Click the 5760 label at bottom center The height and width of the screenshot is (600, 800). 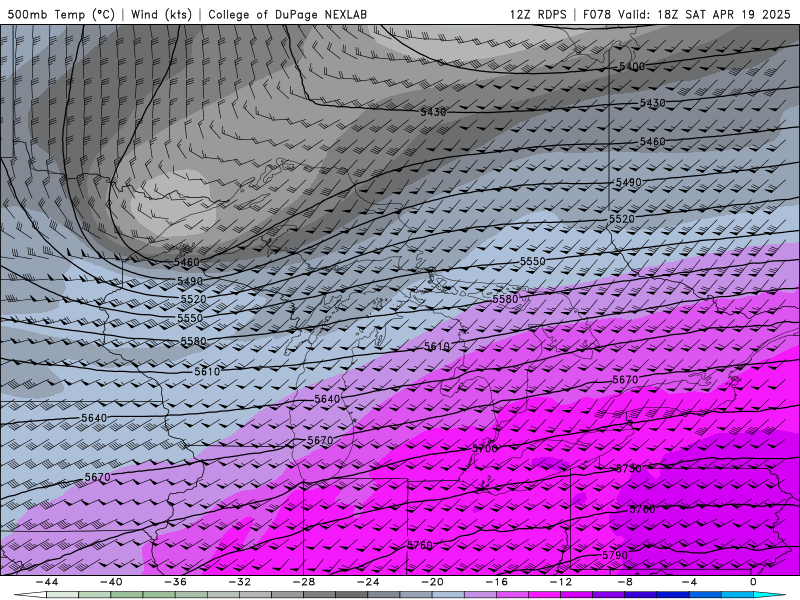point(420,545)
